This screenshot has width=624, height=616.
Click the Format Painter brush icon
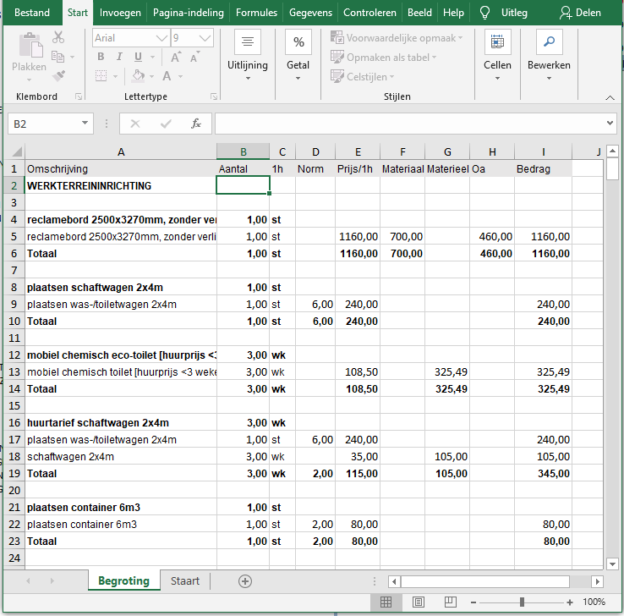[59, 76]
